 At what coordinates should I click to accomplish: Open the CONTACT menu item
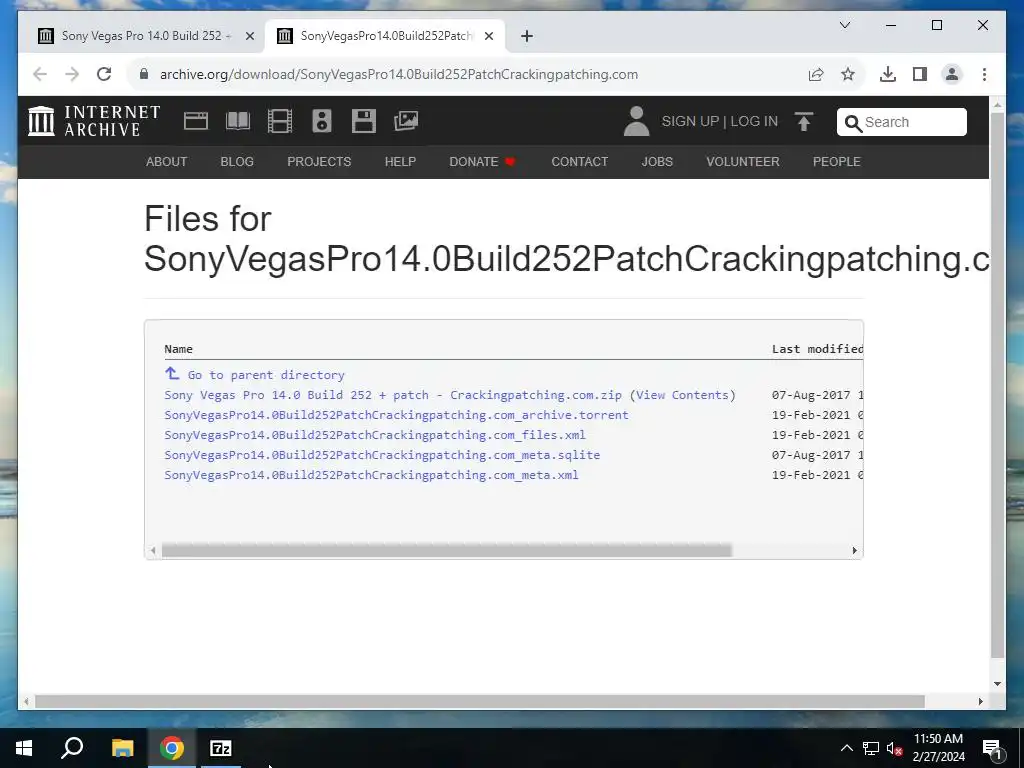point(579,162)
